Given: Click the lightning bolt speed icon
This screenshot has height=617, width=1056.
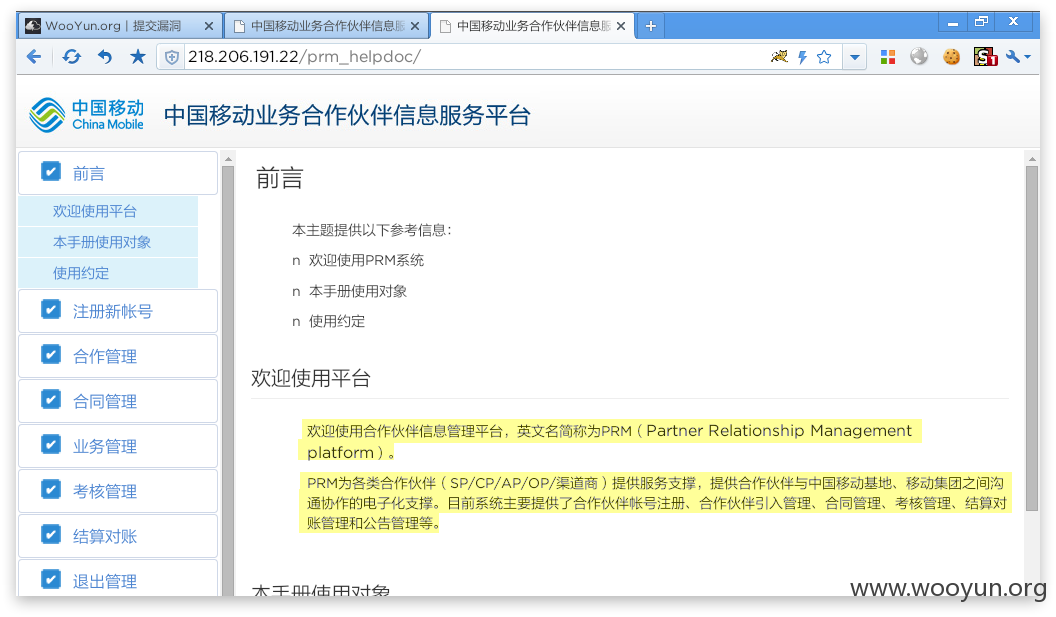Looking at the screenshot, I should [x=802, y=57].
